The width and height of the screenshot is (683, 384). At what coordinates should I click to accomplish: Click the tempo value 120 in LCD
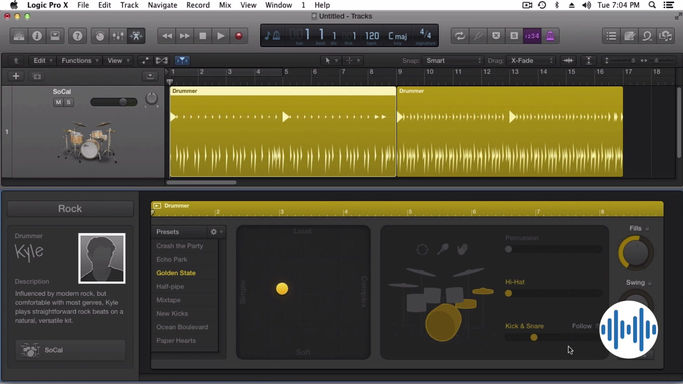pos(372,36)
